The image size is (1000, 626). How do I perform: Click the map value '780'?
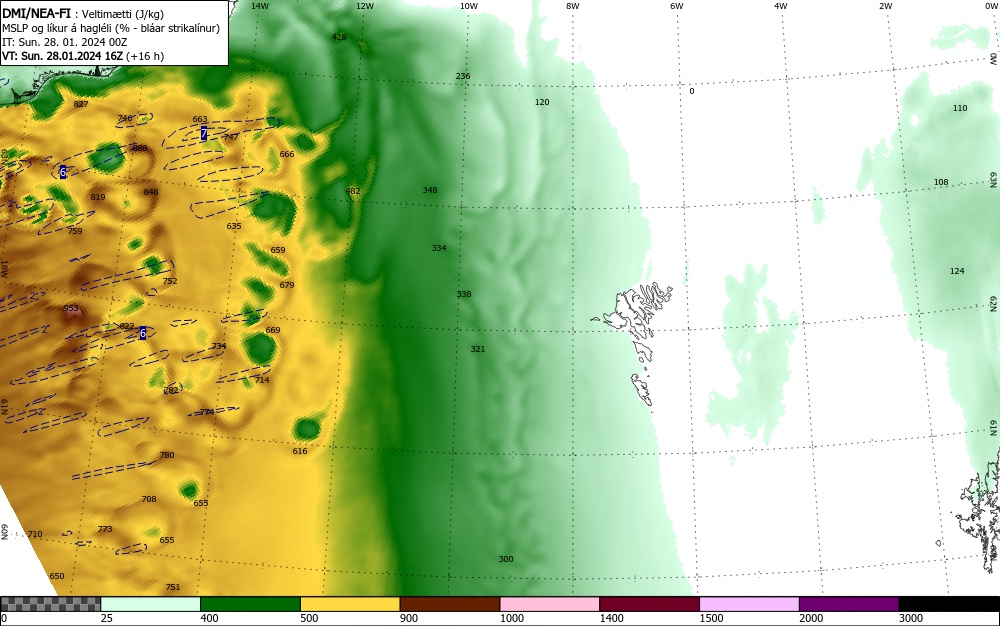pos(166,455)
